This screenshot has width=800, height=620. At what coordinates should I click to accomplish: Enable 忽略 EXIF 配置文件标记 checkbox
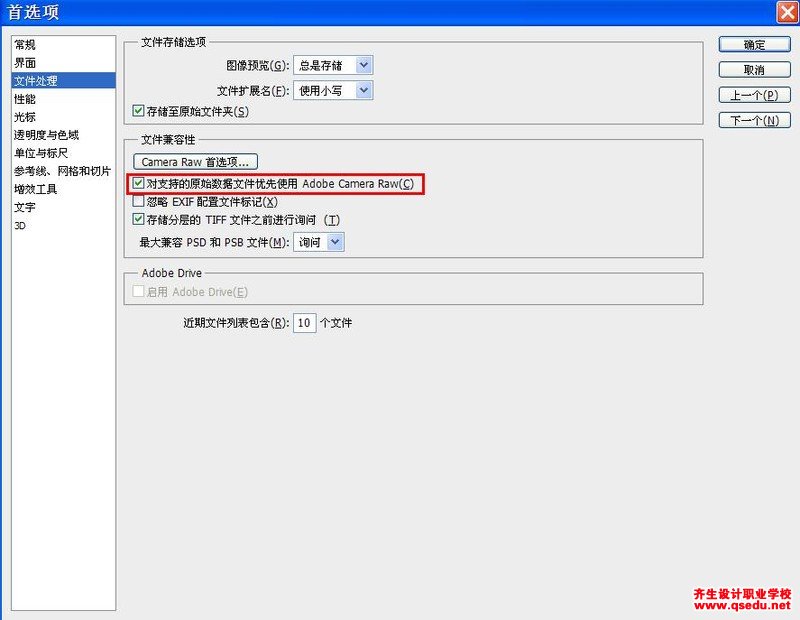pos(139,202)
